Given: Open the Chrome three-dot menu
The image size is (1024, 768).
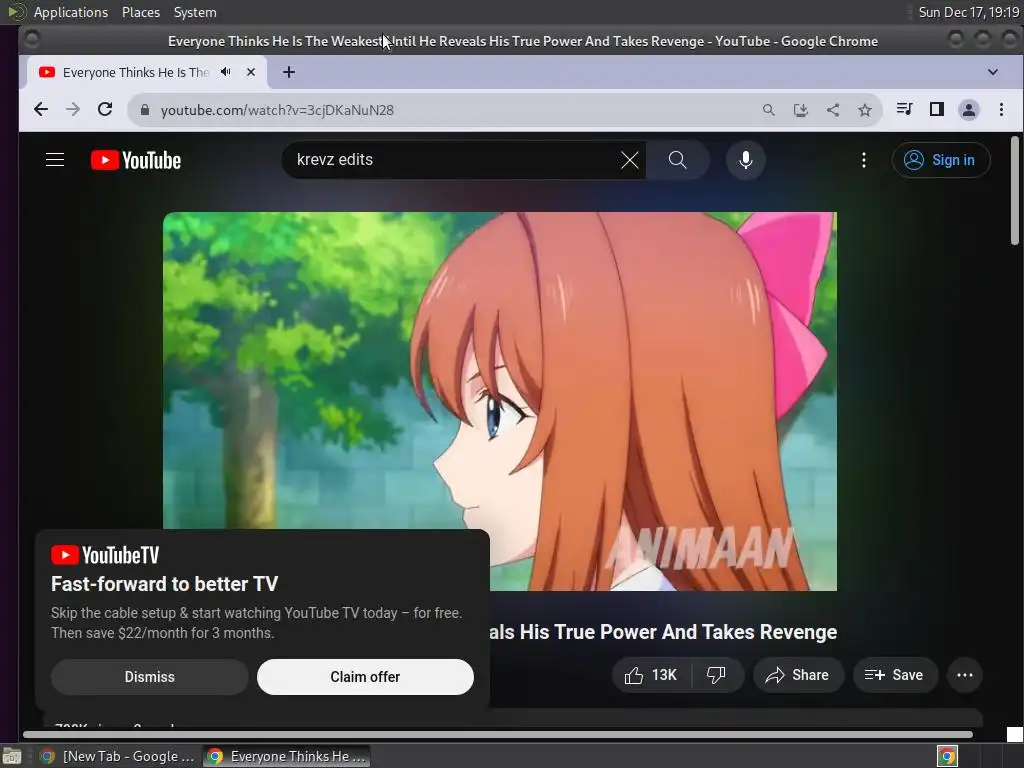Looking at the screenshot, I should (1001, 110).
